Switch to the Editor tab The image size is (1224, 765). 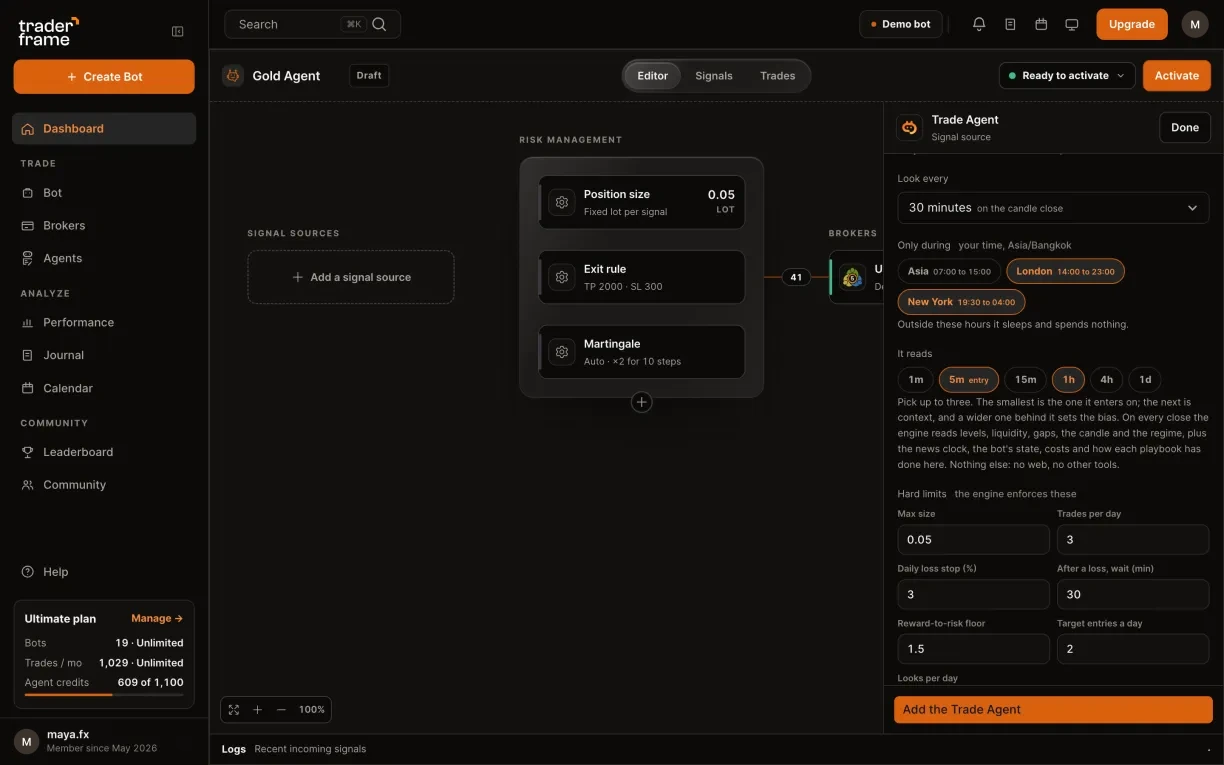(x=653, y=76)
